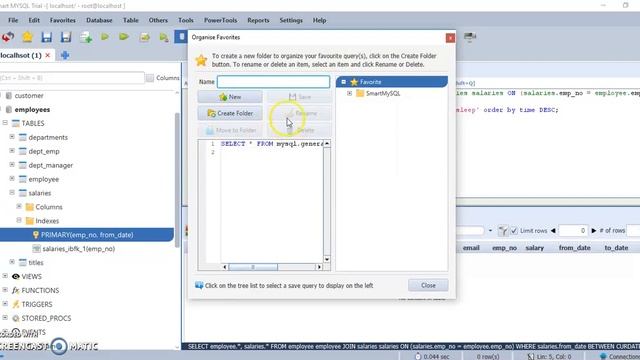Viewport: 640px width, 360px height.
Task: Click the customer database icon
Action: [9, 96]
